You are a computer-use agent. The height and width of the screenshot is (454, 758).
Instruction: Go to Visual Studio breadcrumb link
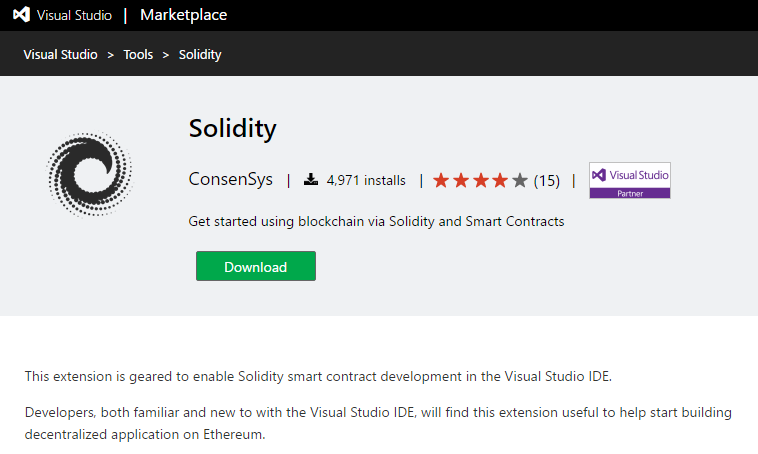pyautogui.click(x=61, y=55)
